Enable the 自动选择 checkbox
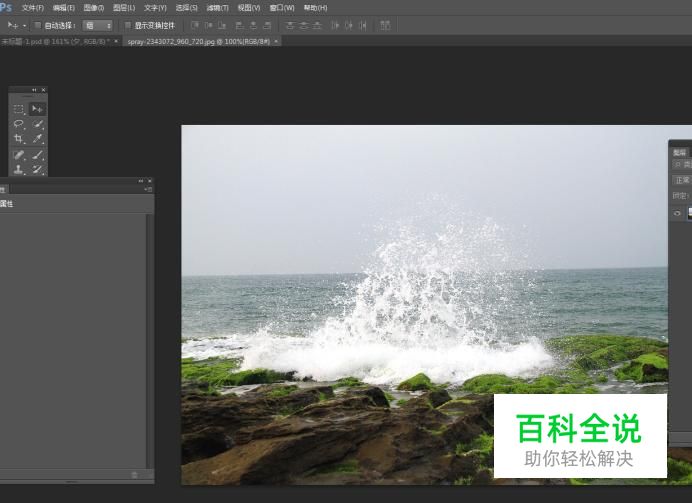The height and width of the screenshot is (503, 692). click(x=38, y=25)
